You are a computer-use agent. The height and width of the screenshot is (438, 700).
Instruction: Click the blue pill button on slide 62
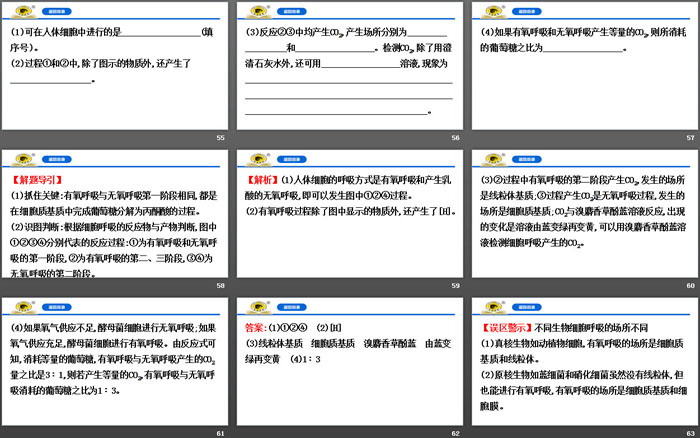click(292, 307)
